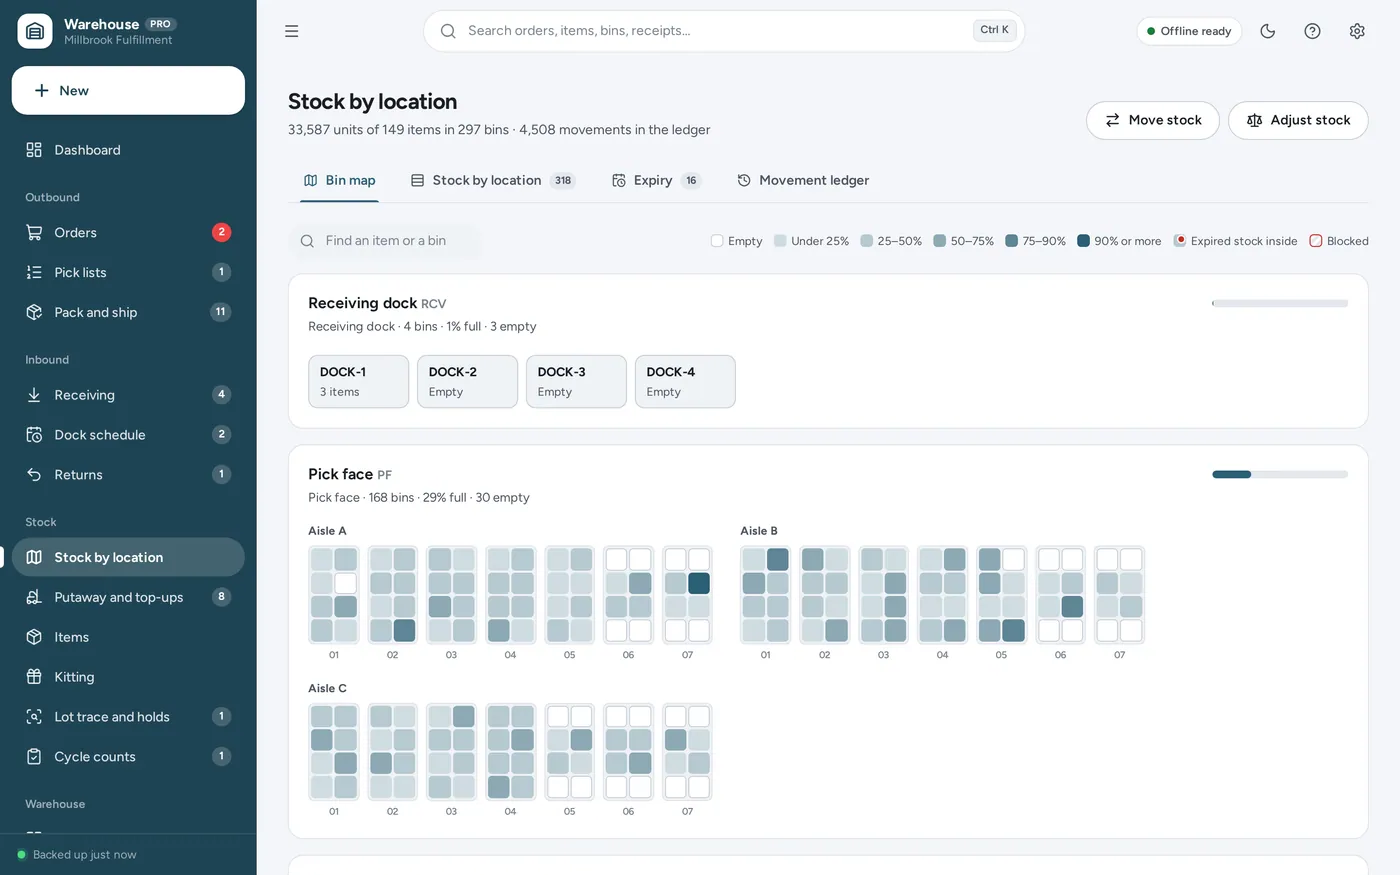Open the settings gear icon
The image size is (1400, 875).
1357,31
